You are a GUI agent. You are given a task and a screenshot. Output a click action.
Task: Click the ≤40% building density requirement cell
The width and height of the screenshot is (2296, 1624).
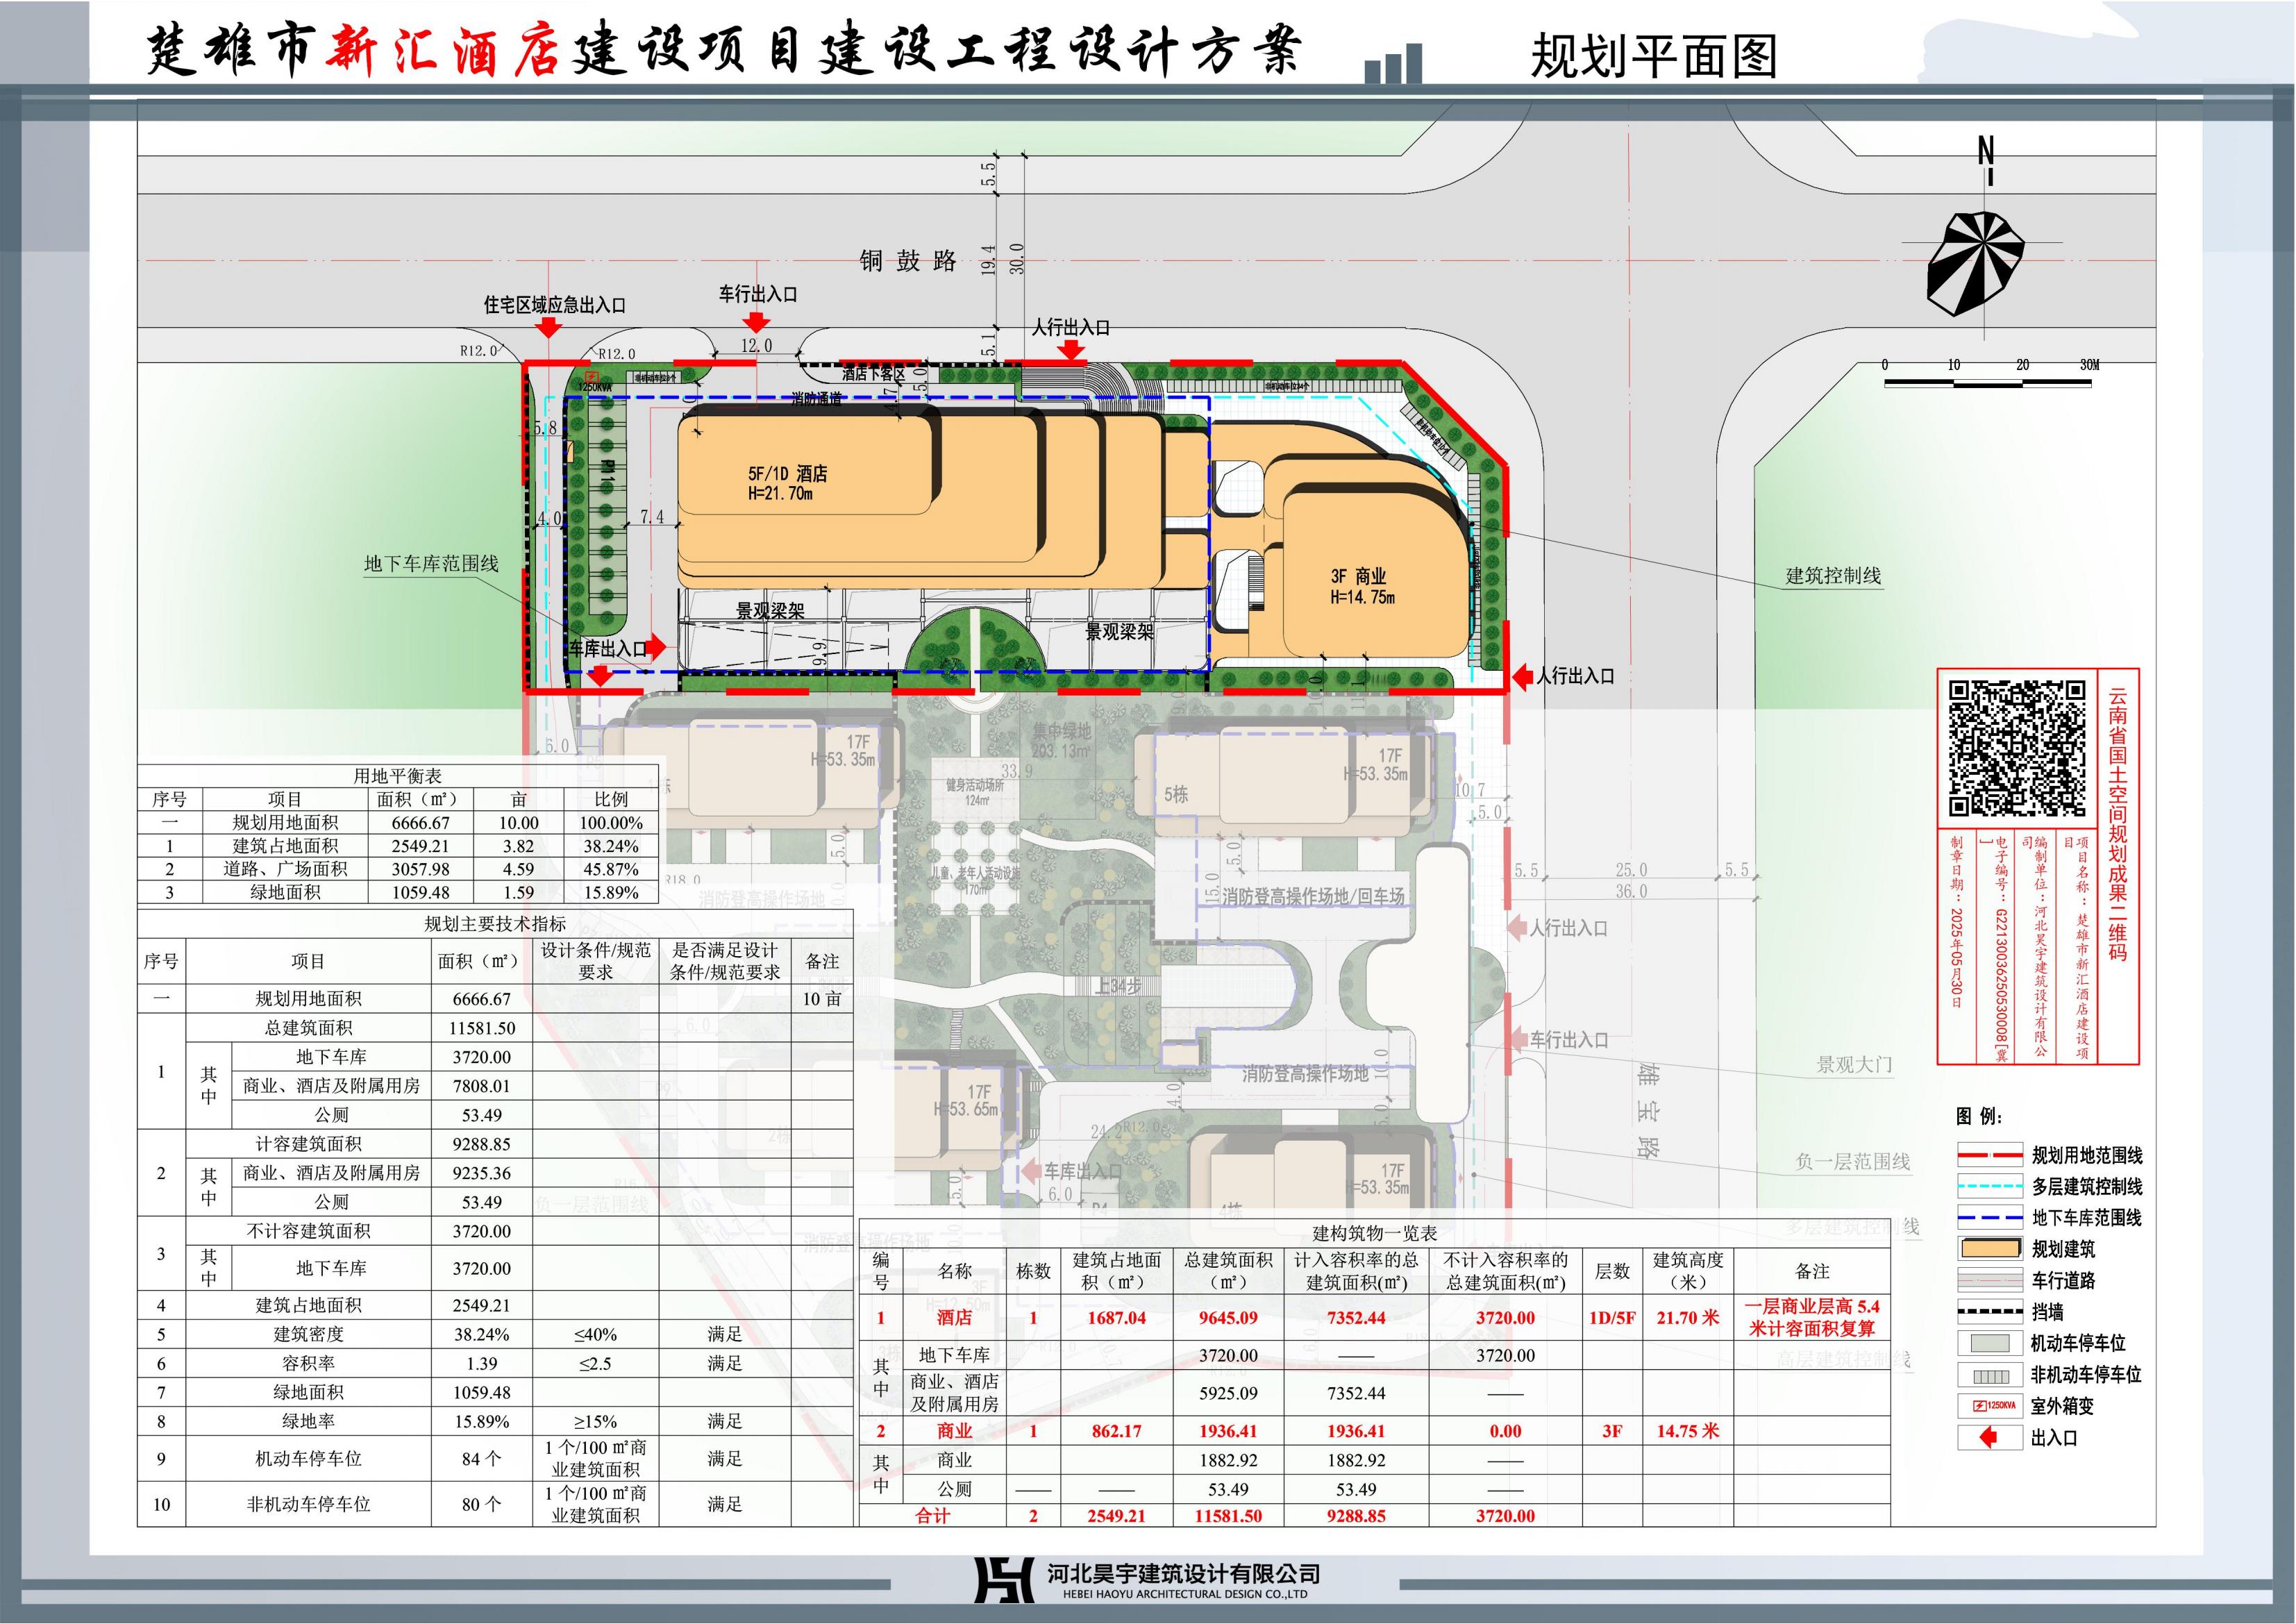click(595, 1335)
